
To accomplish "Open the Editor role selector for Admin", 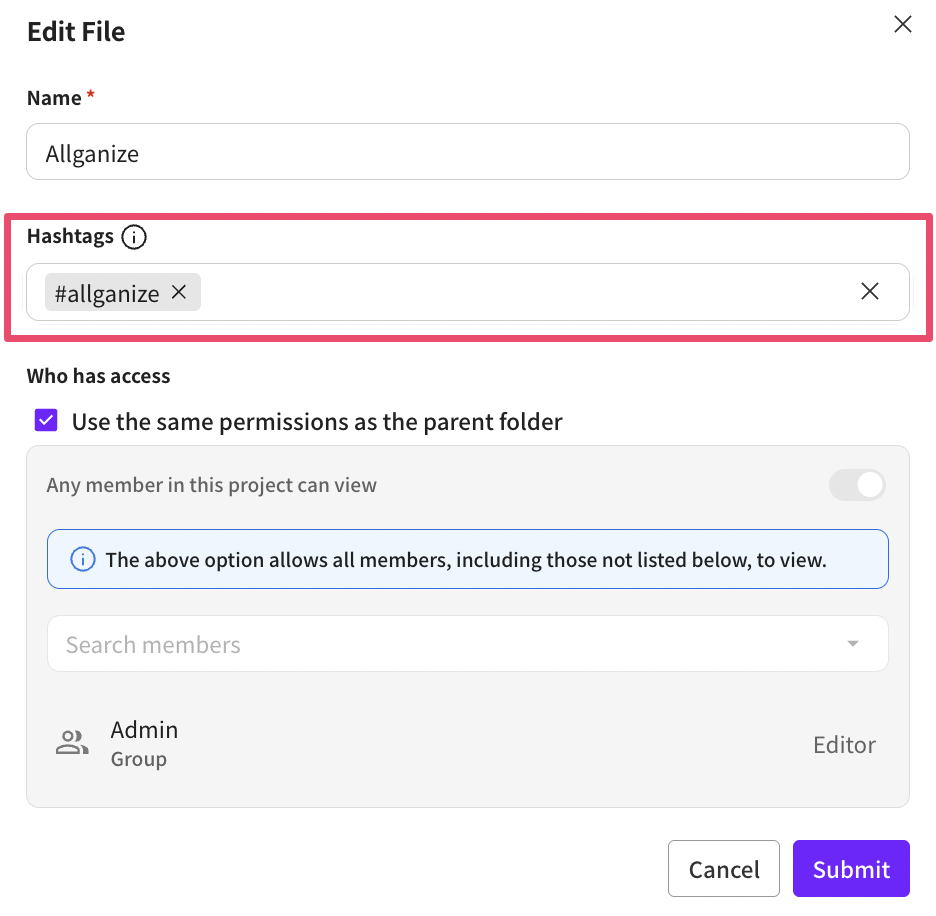I will pos(844,745).
